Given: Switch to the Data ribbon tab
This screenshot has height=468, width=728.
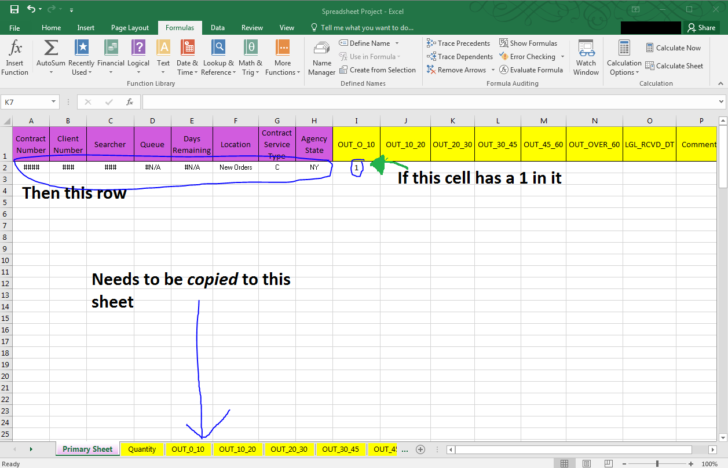Looking at the screenshot, I should [x=217, y=28].
